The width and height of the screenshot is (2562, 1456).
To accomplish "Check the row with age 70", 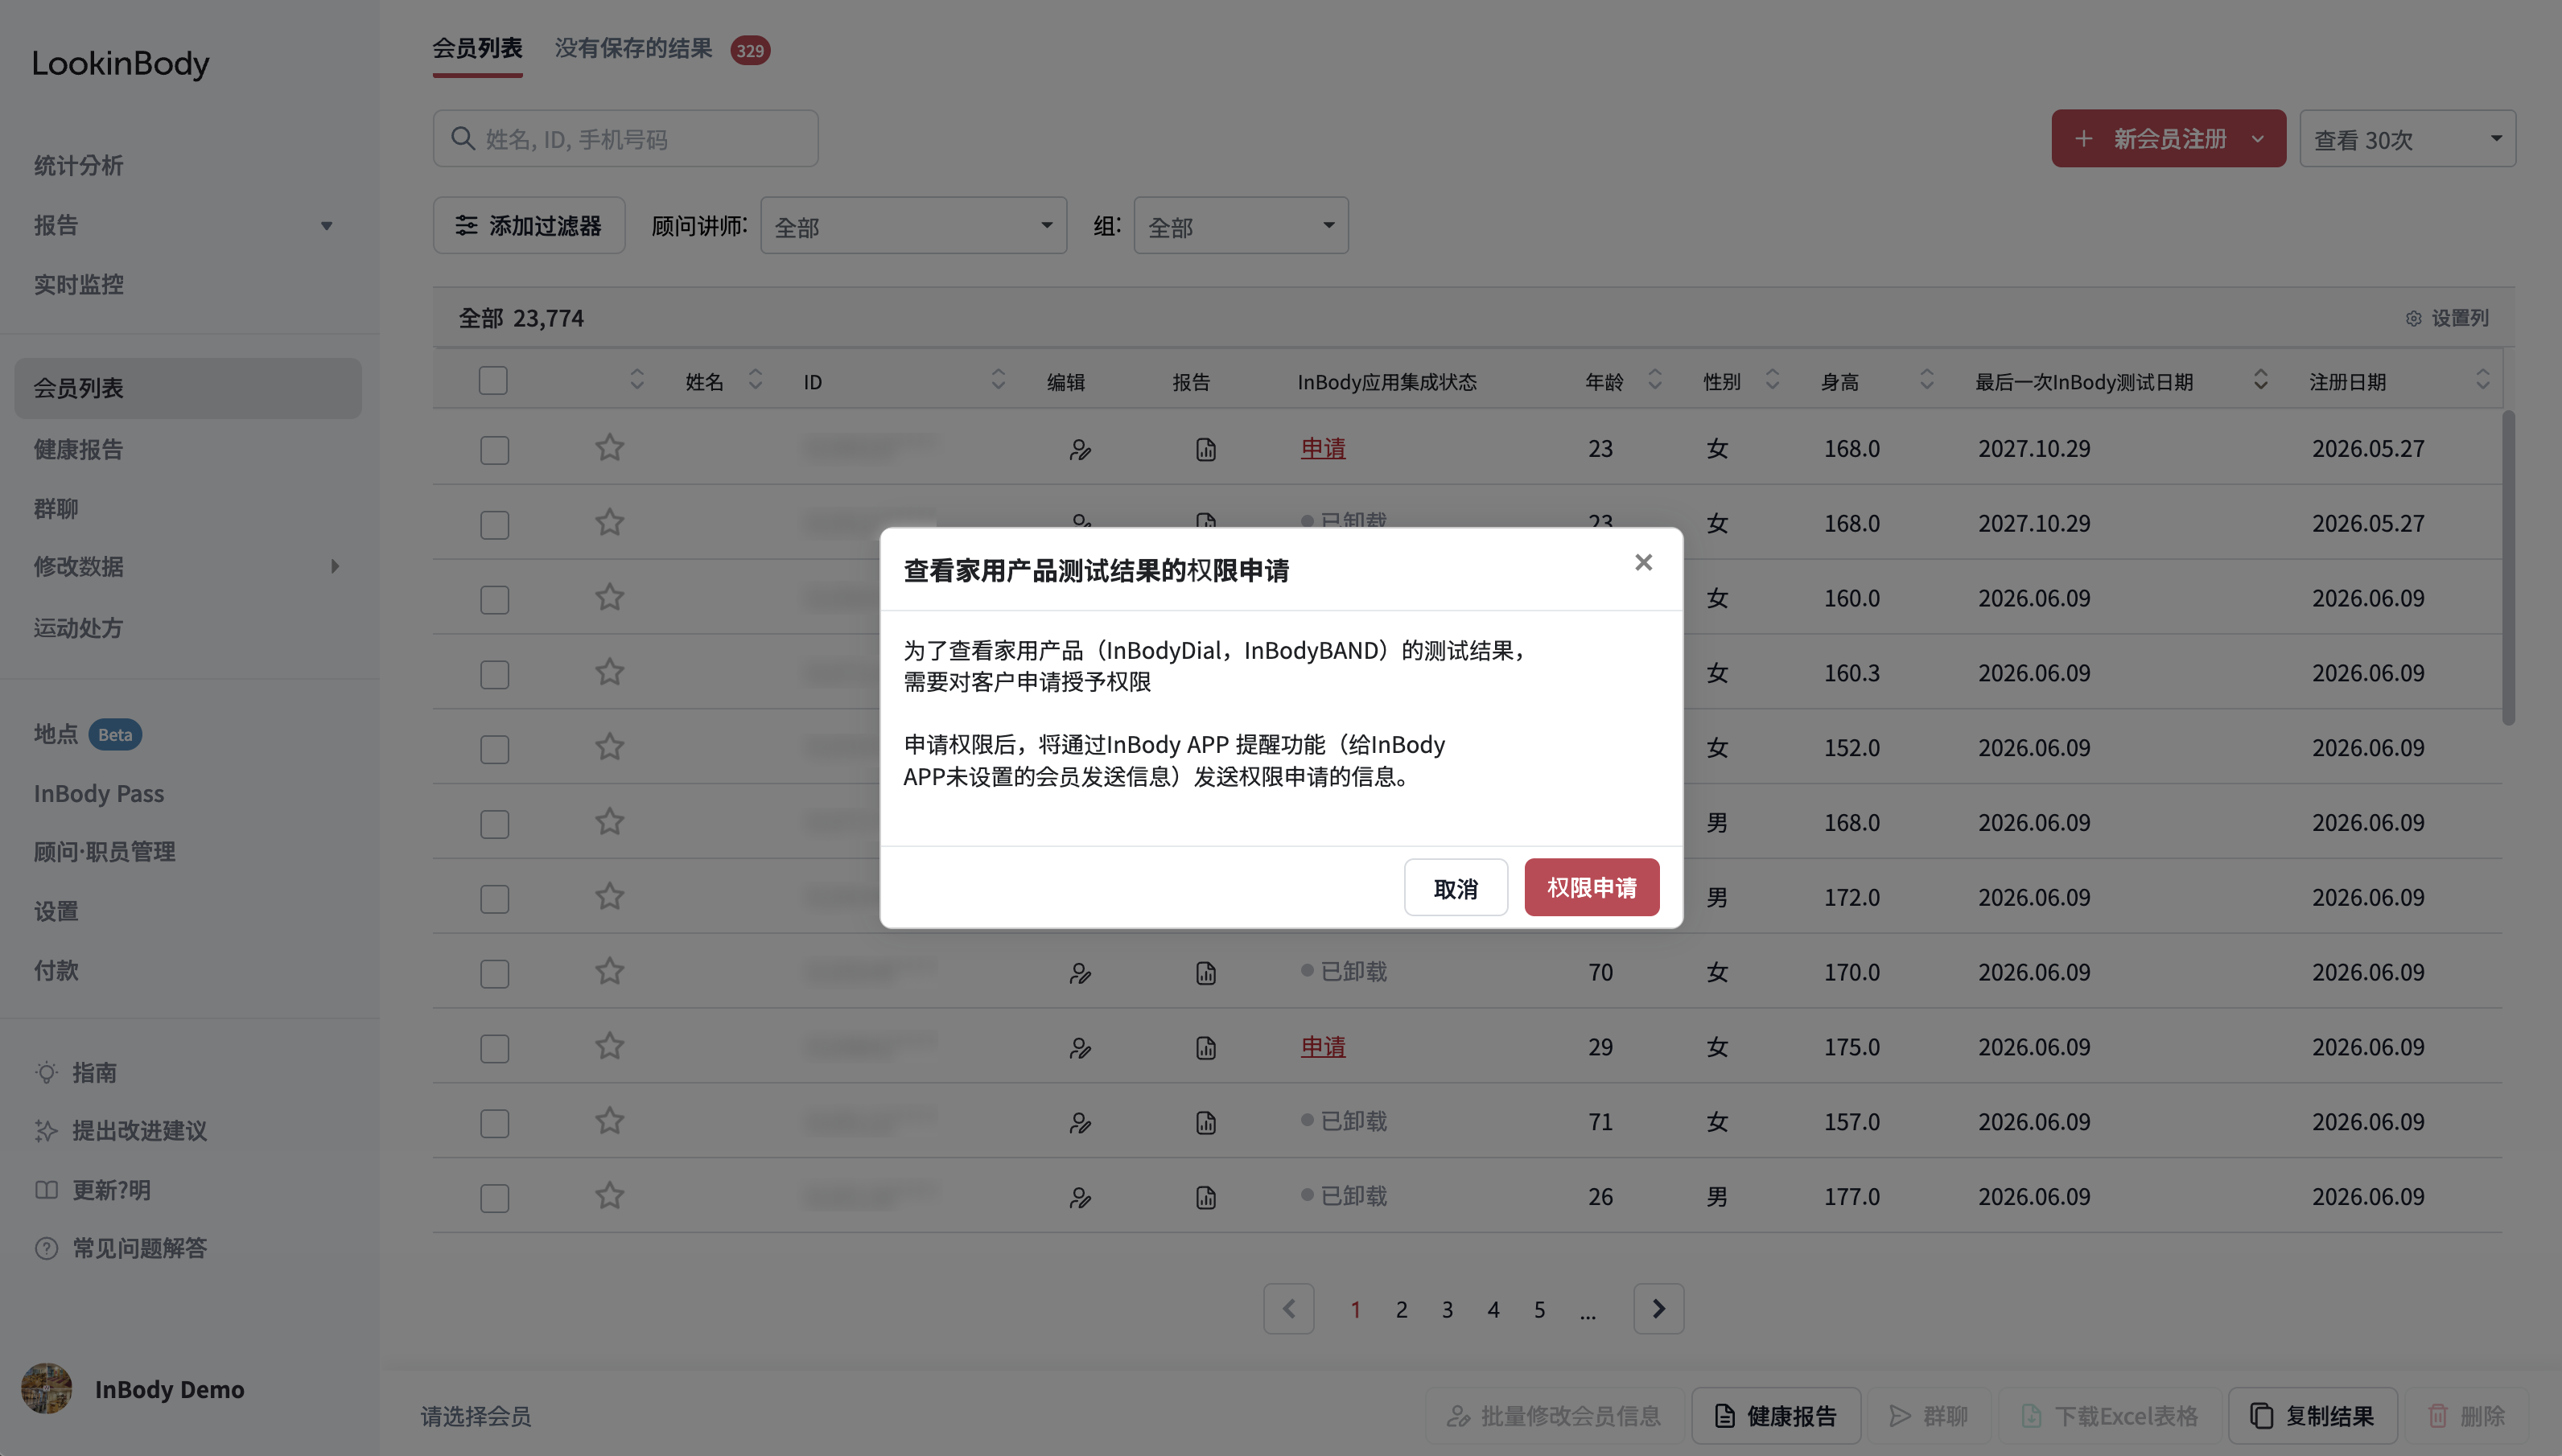I will tap(494, 973).
